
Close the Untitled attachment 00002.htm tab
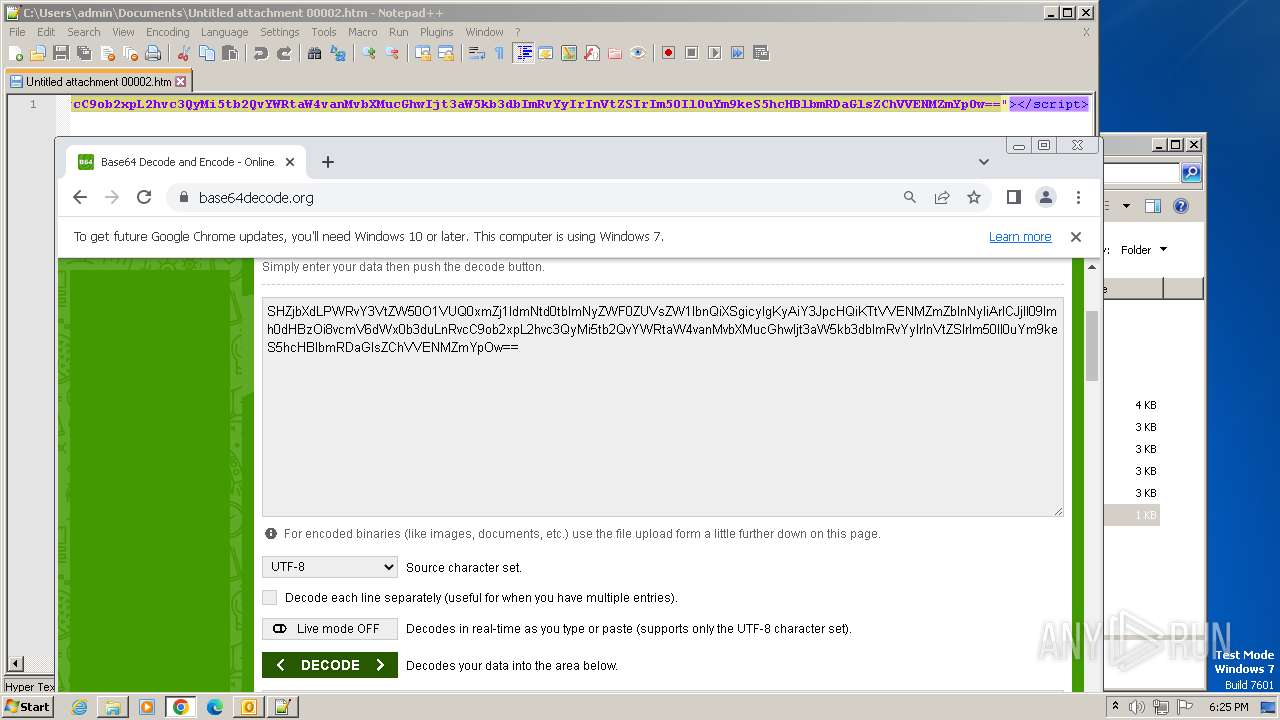click(x=181, y=82)
